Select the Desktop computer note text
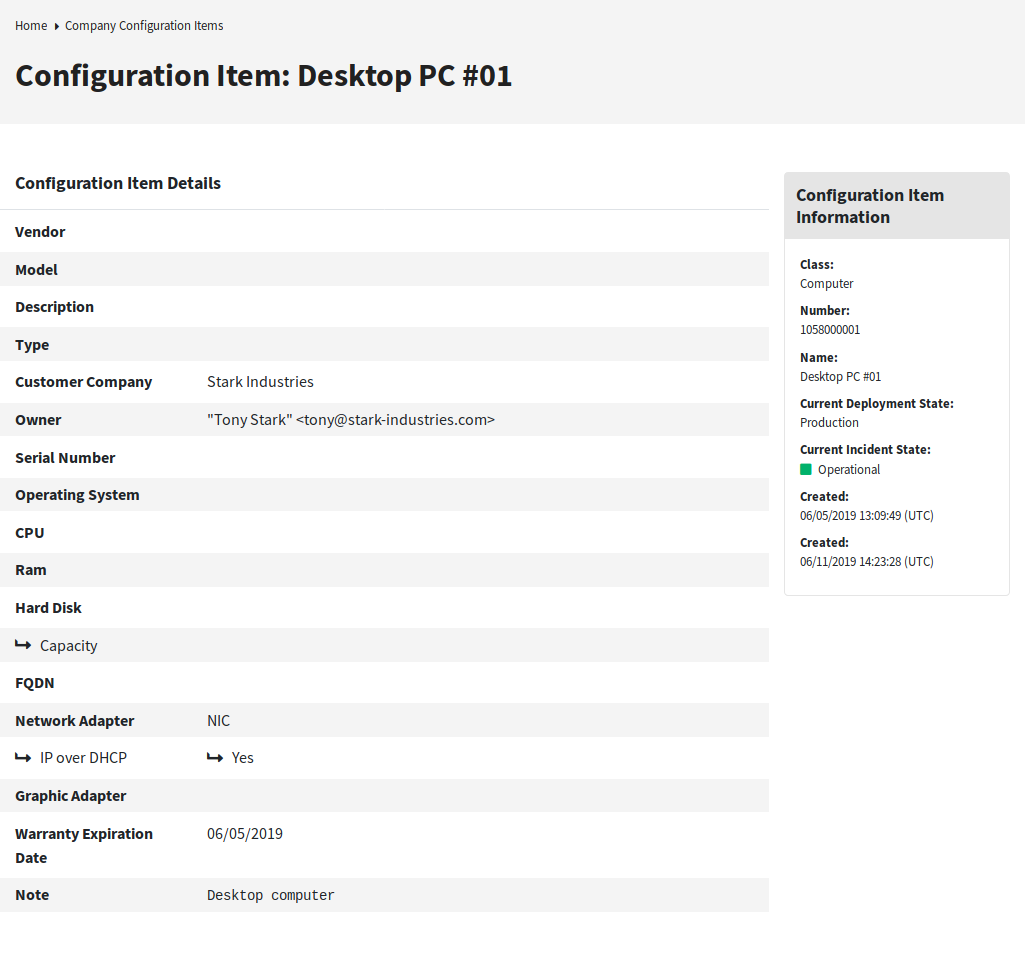The image size is (1025, 963). [271, 895]
